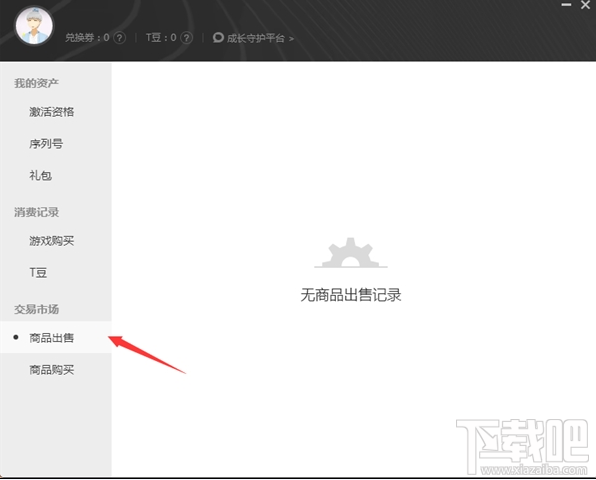View 游戏购买 records
Screen dimensions: 596x480
(52, 241)
